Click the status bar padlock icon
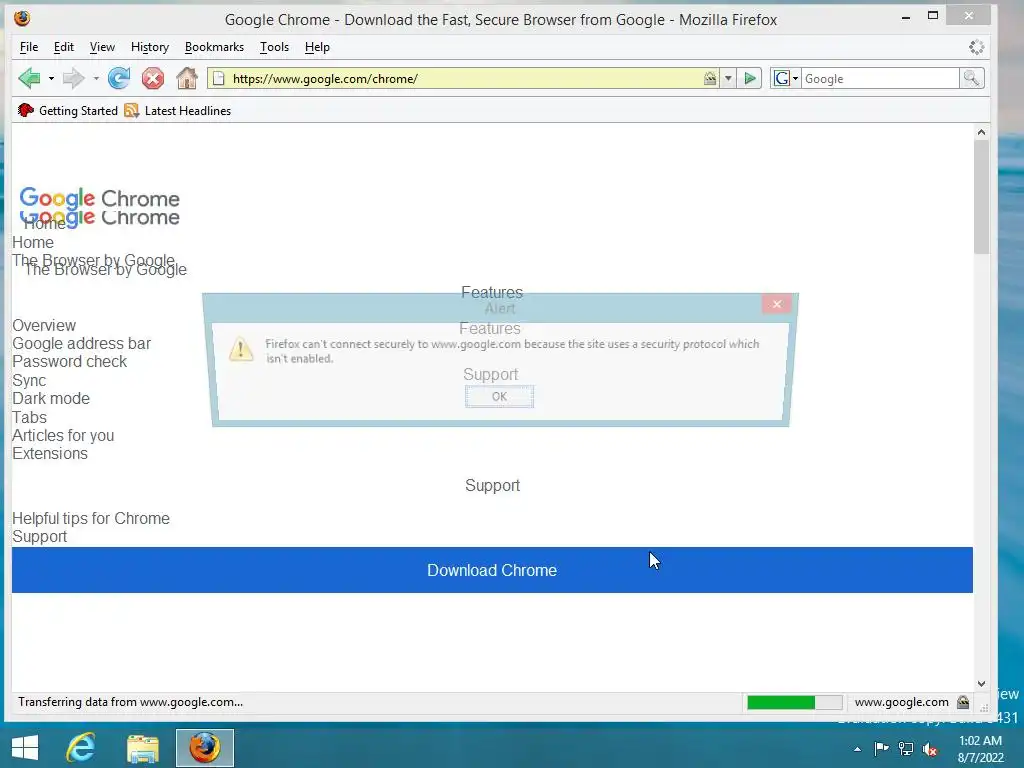 coord(963,702)
